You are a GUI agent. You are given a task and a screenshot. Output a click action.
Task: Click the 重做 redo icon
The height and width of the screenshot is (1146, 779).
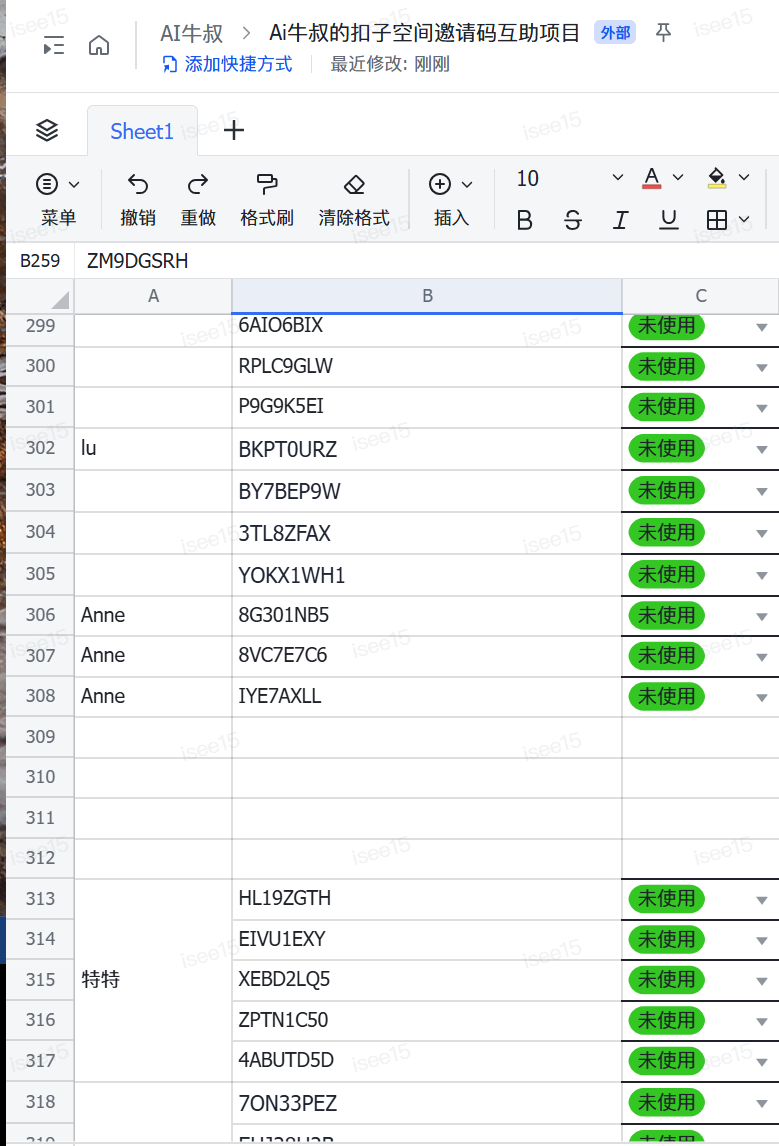pos(198,184)
